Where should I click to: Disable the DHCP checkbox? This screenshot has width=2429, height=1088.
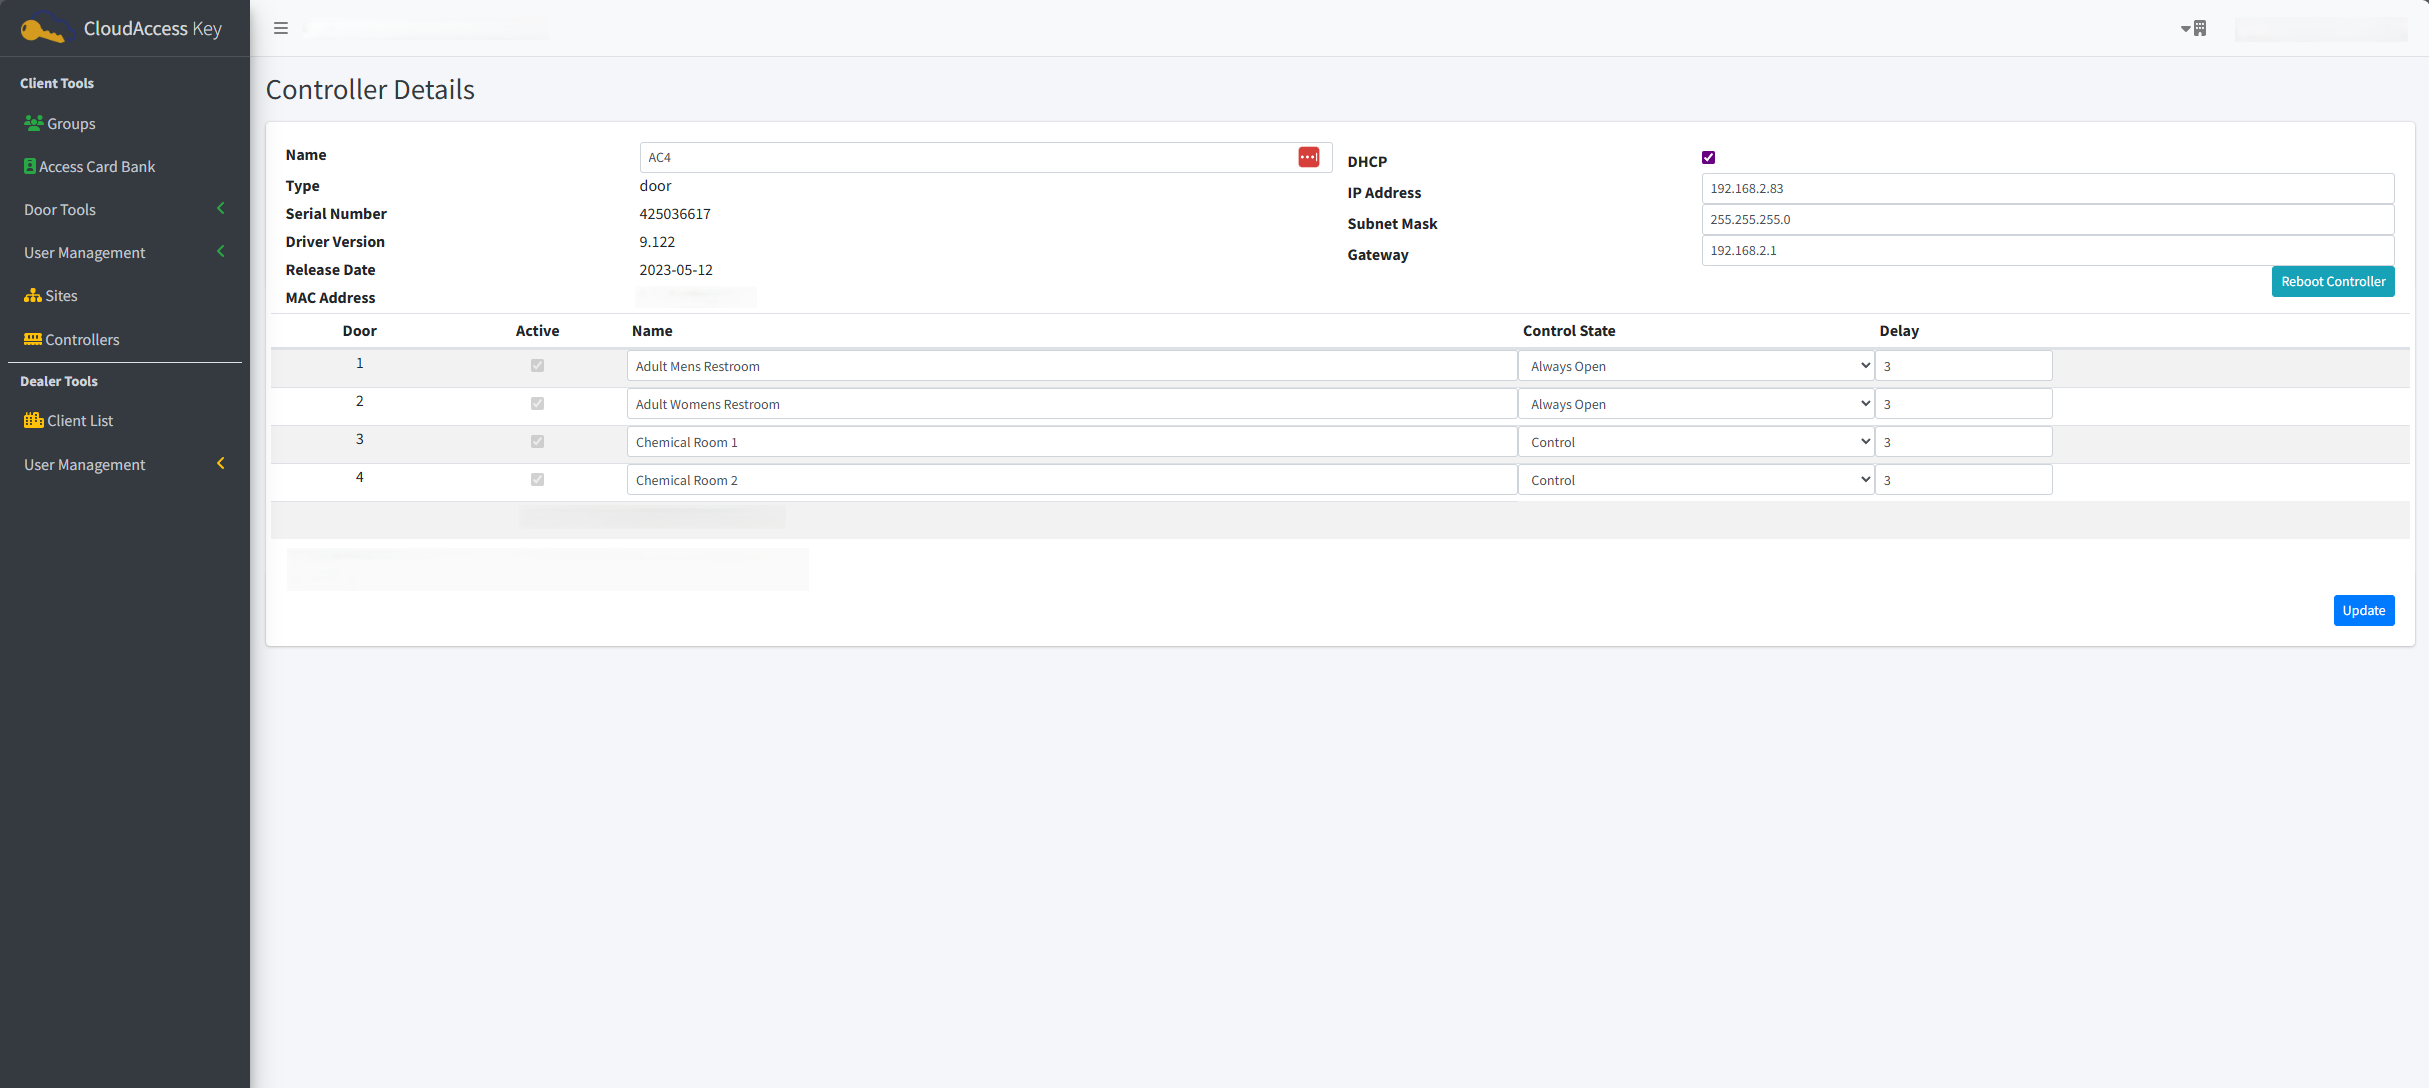pyautogui.click(x=1707, y=156)
